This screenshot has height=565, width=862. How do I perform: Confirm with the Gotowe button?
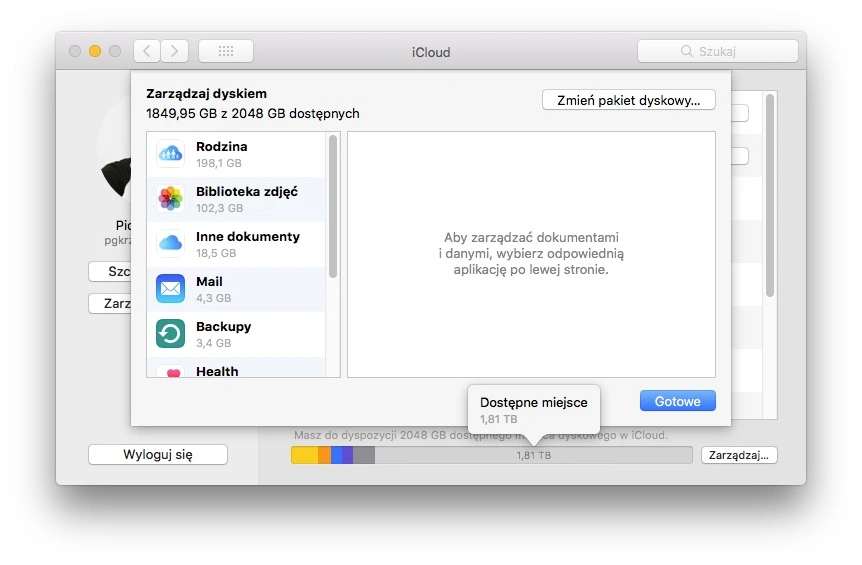coord(677,401)
